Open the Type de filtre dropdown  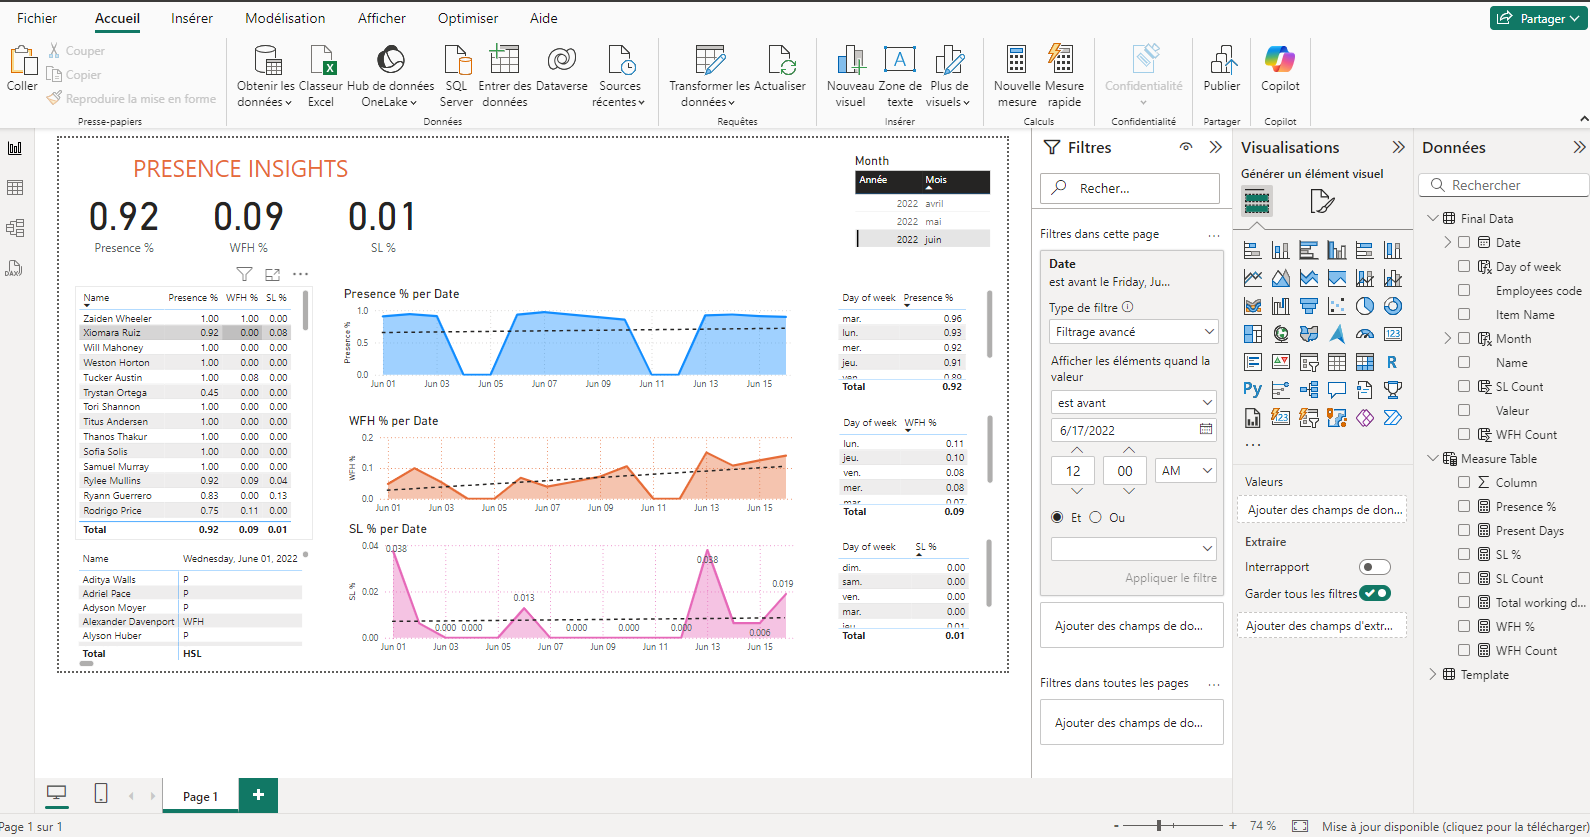point(1133,332)
